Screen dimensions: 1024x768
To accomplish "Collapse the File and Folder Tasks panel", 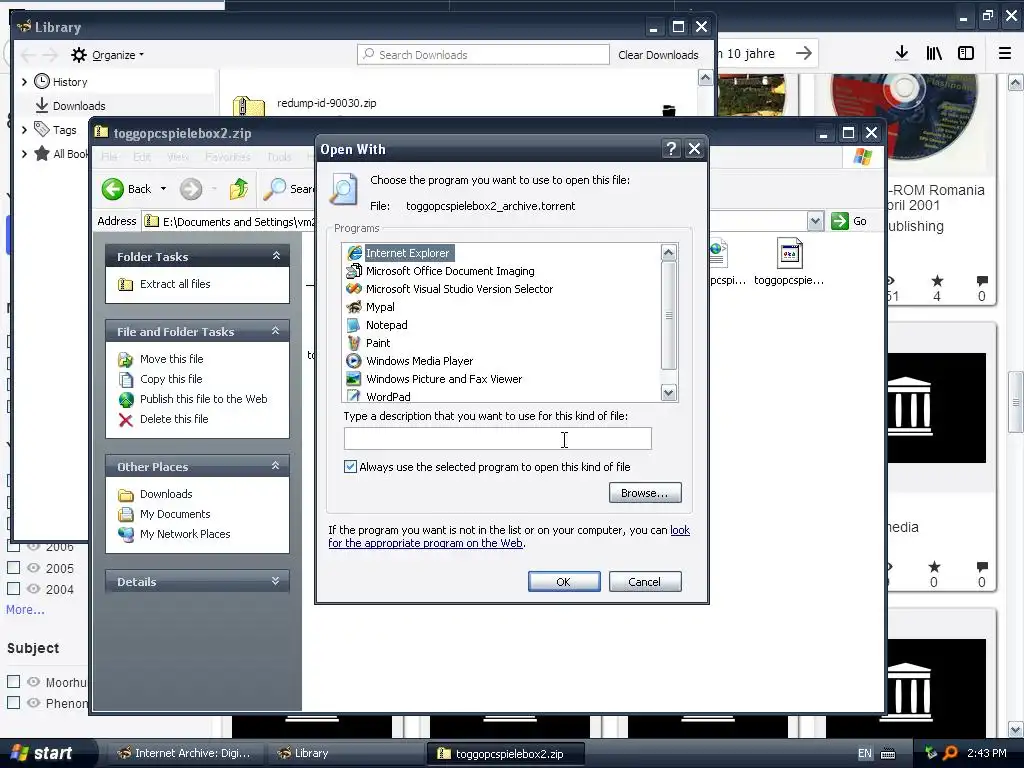I will [276, 331].
